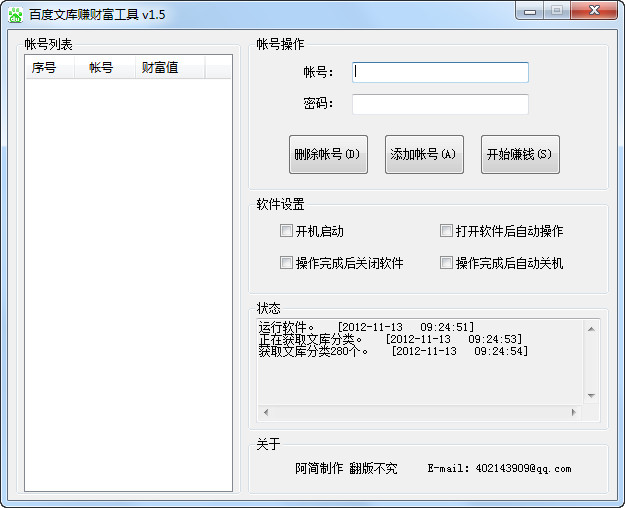Image resolution: width=625 pixels, height=508 pixels.
Task: Sort by the 序号 column header
Action: coord(50,67)
